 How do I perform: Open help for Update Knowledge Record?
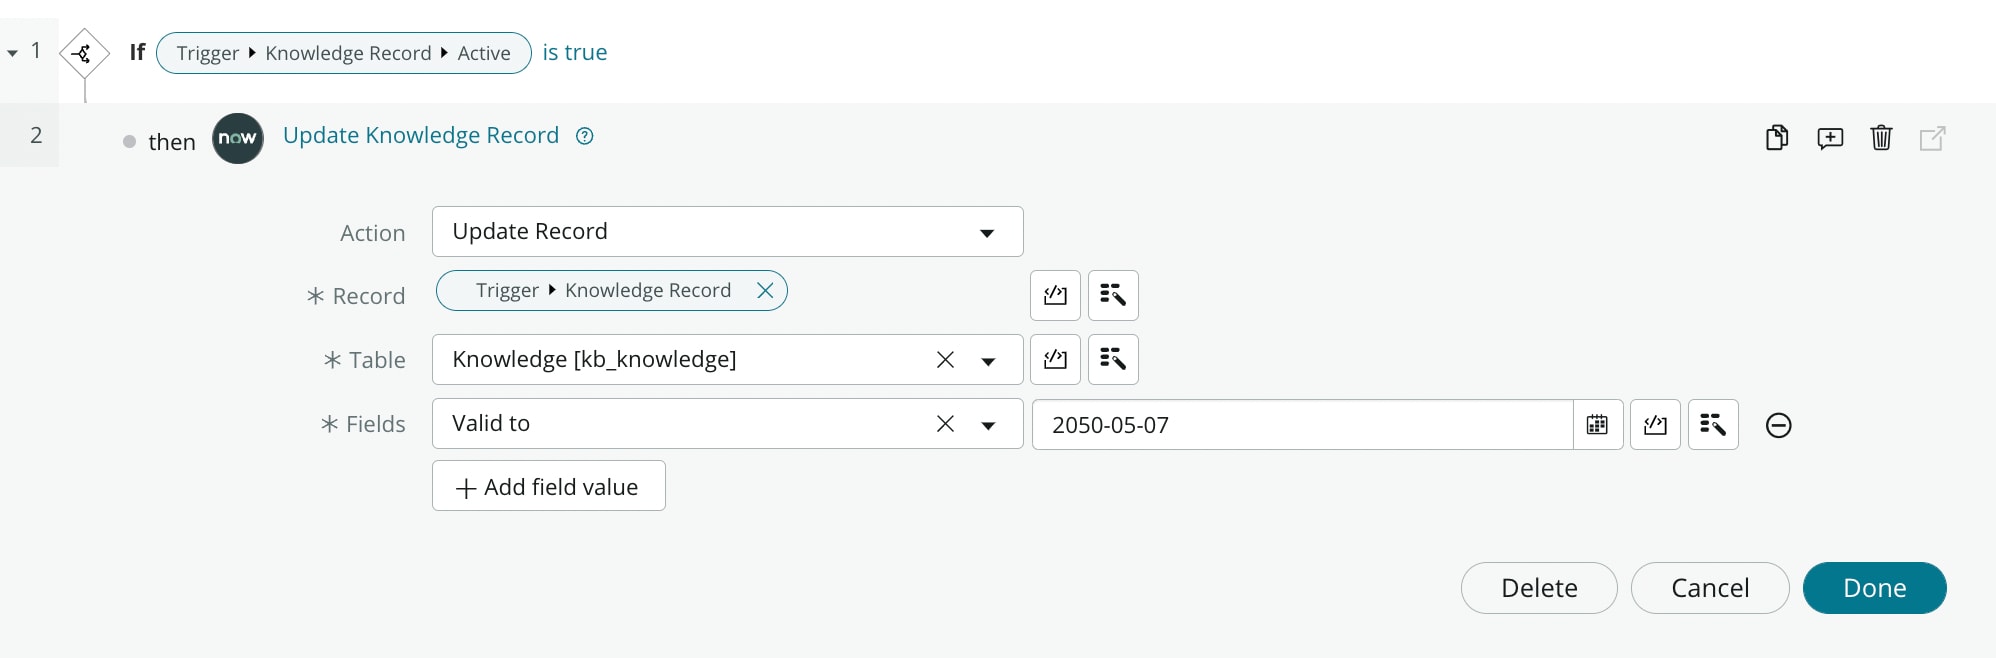(585, 136)
